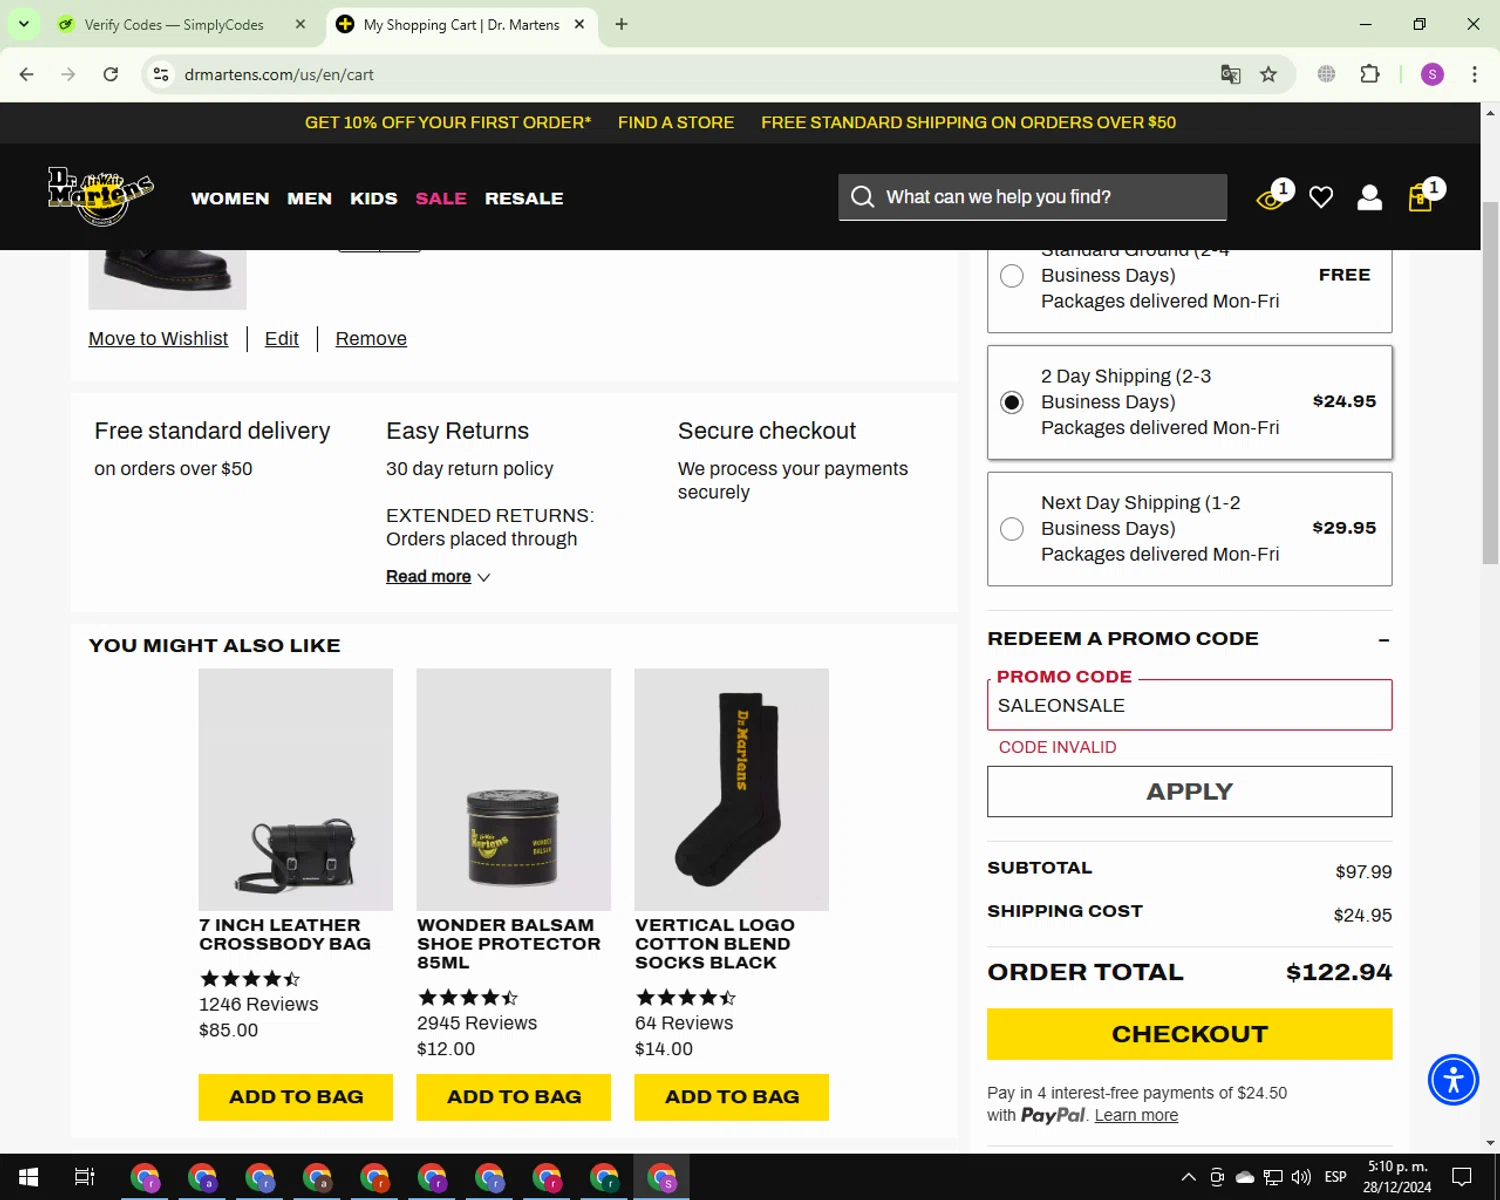This screenshot has height=1200, width=1500.
Task: Open the volume control in tray
Action: 1301,1177
